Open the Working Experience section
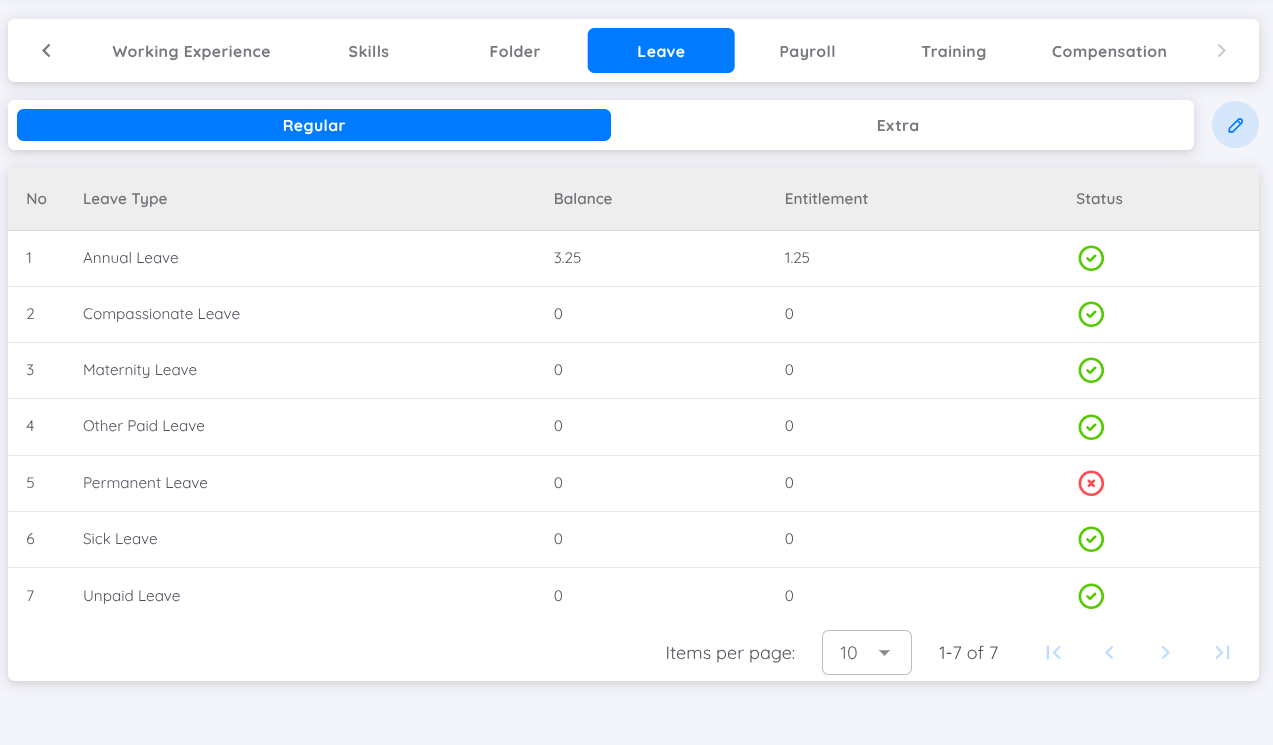Screen dimensions: 1273x745 click(191, 51)
